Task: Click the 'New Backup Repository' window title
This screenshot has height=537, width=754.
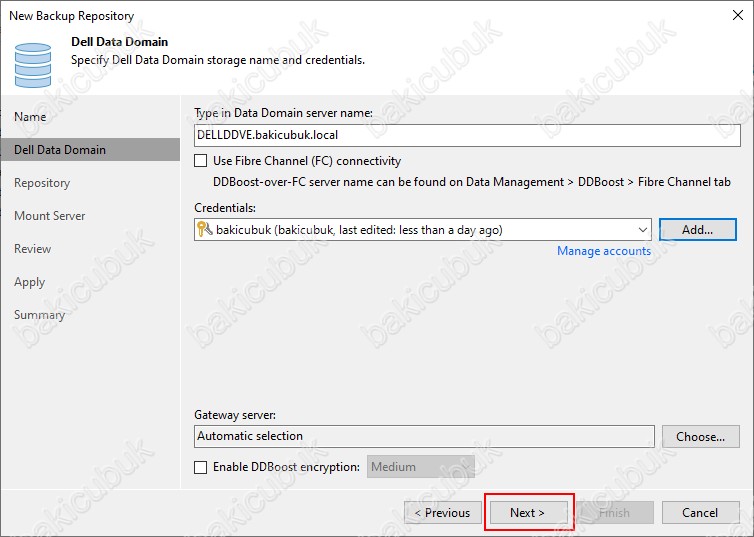Action: pyautogui.click(x=72, y=16)
